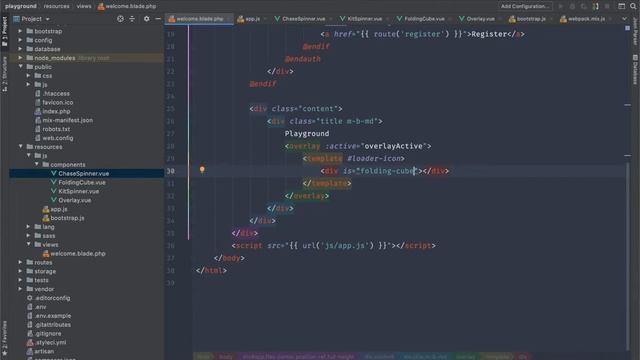
Task: Expand the database folder
Action: tap(20, 49)
